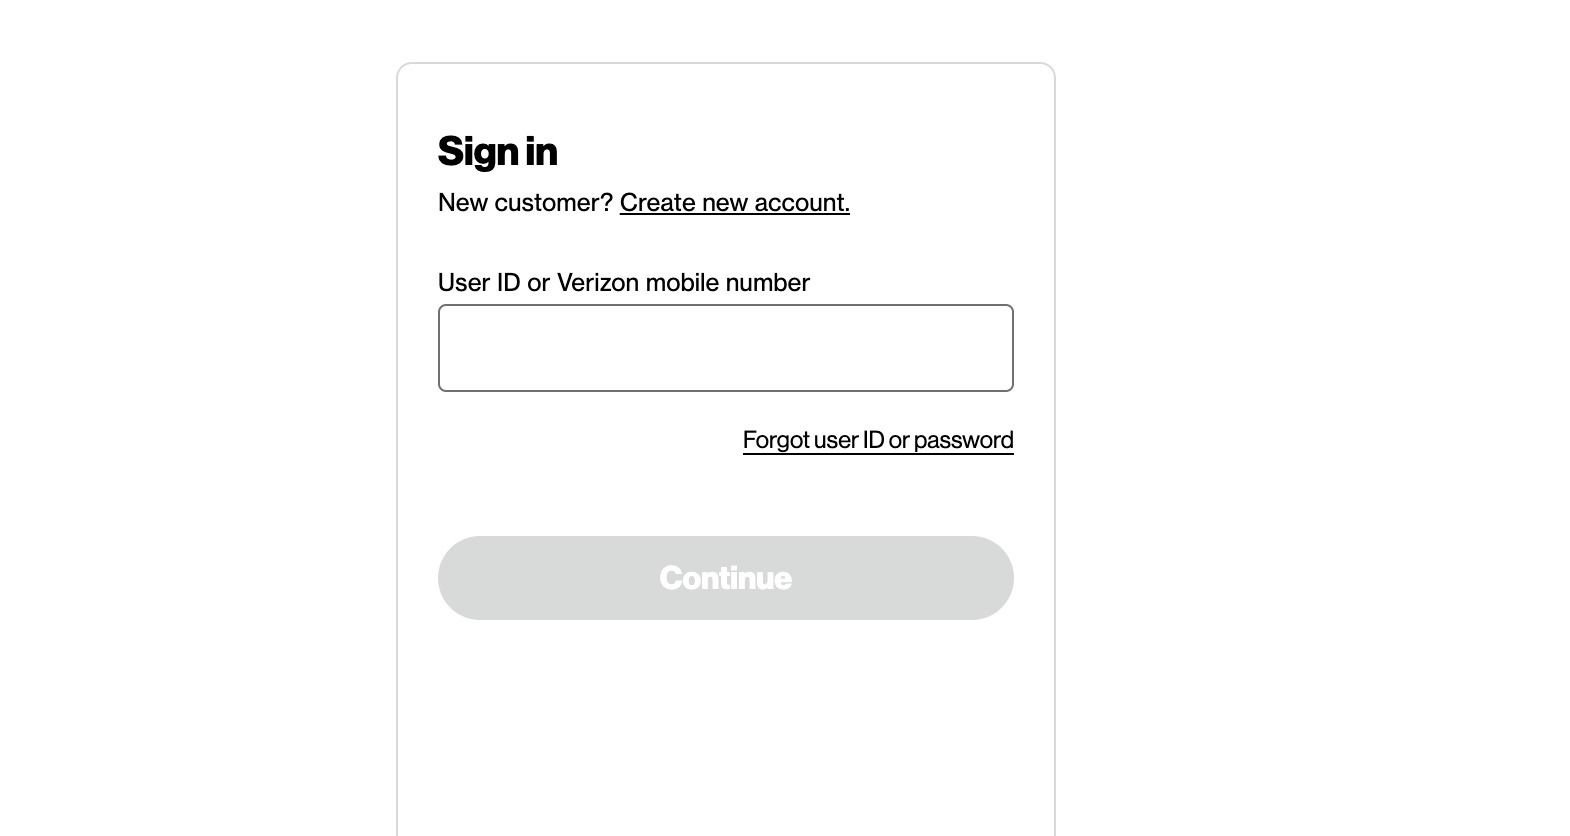Select the Forgot password link below the field
Screen dimensions: 1570x836
coord(877,440)
